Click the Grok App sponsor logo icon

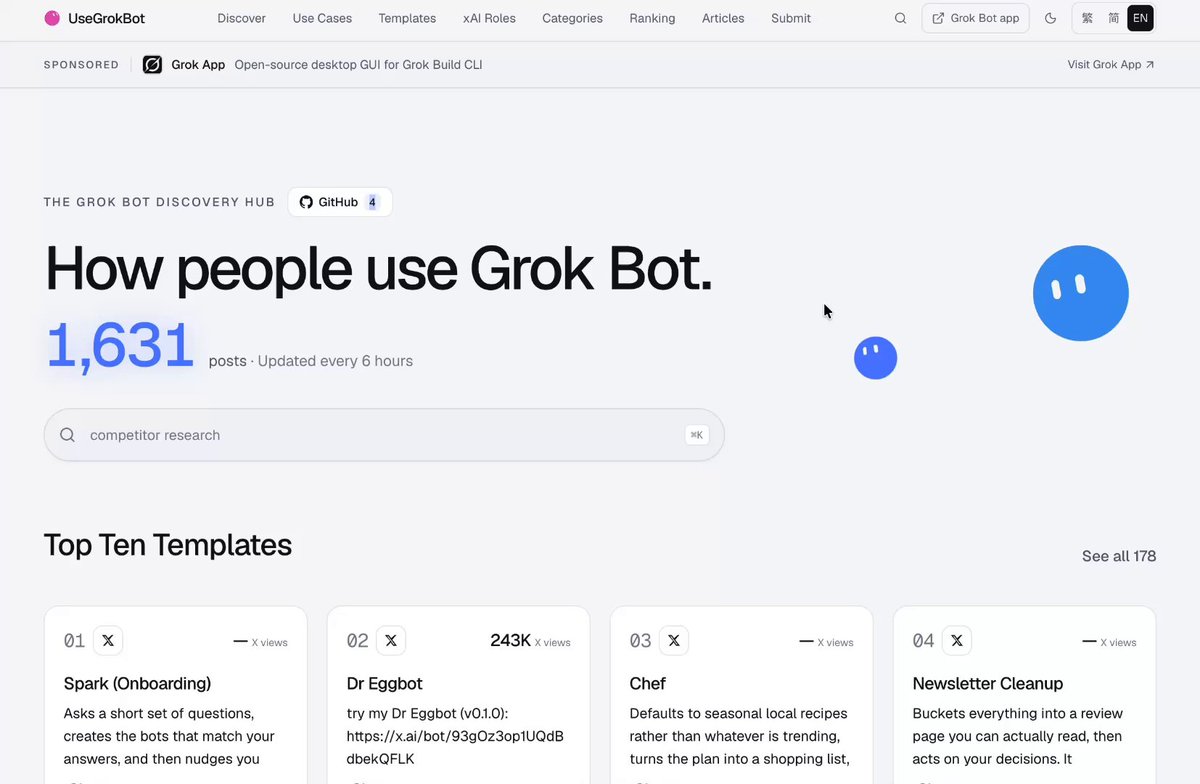coord(152,65)
